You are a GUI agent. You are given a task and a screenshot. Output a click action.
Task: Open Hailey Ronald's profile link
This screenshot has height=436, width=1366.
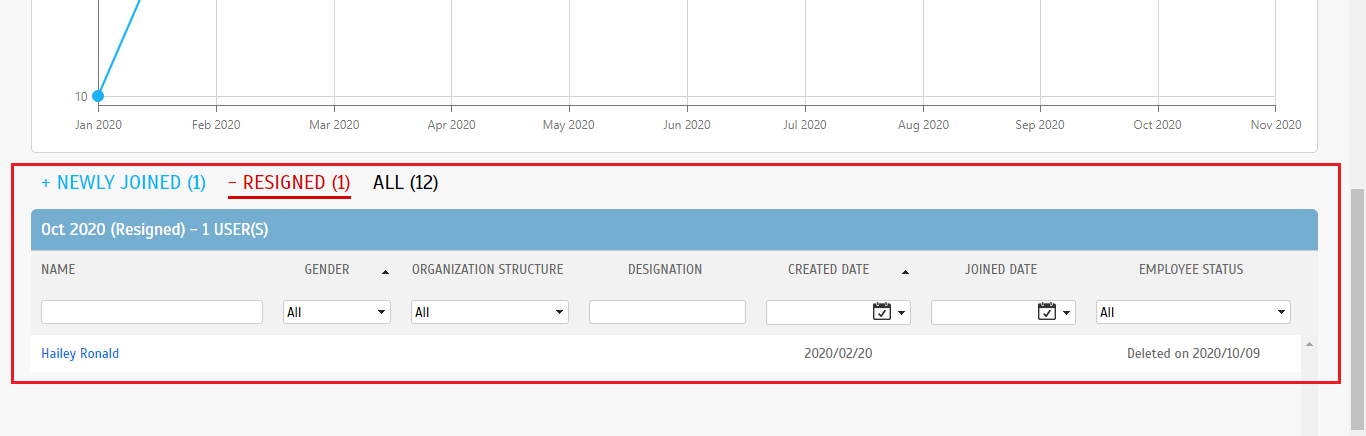[x=80, y=353]
